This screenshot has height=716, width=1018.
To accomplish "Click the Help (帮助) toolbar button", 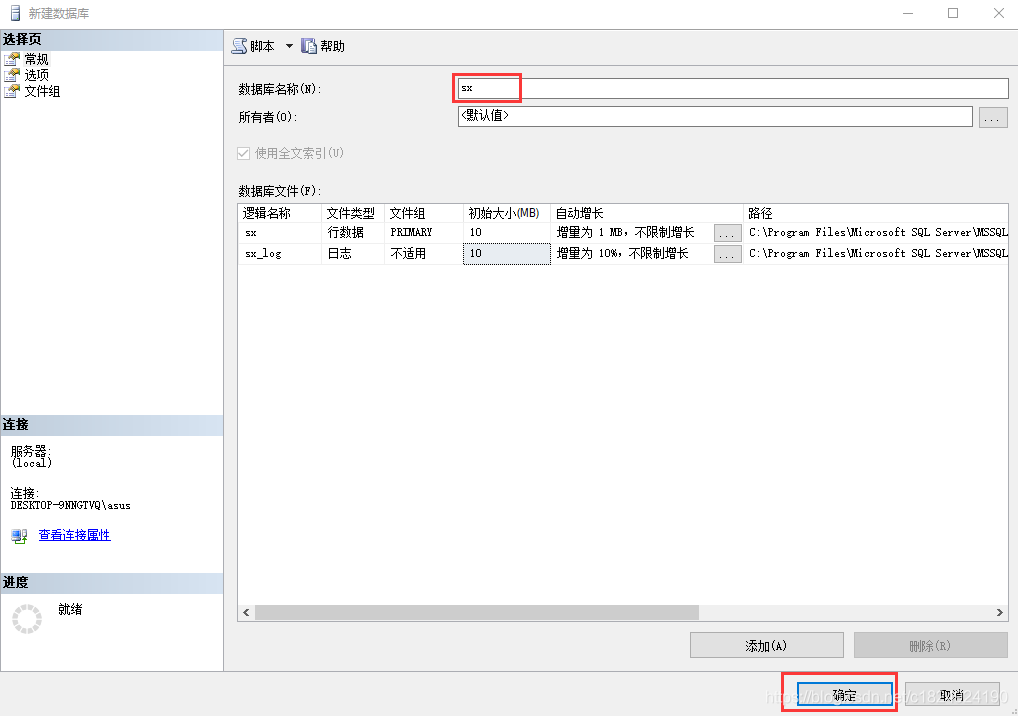I will click(x=323, y=46).
